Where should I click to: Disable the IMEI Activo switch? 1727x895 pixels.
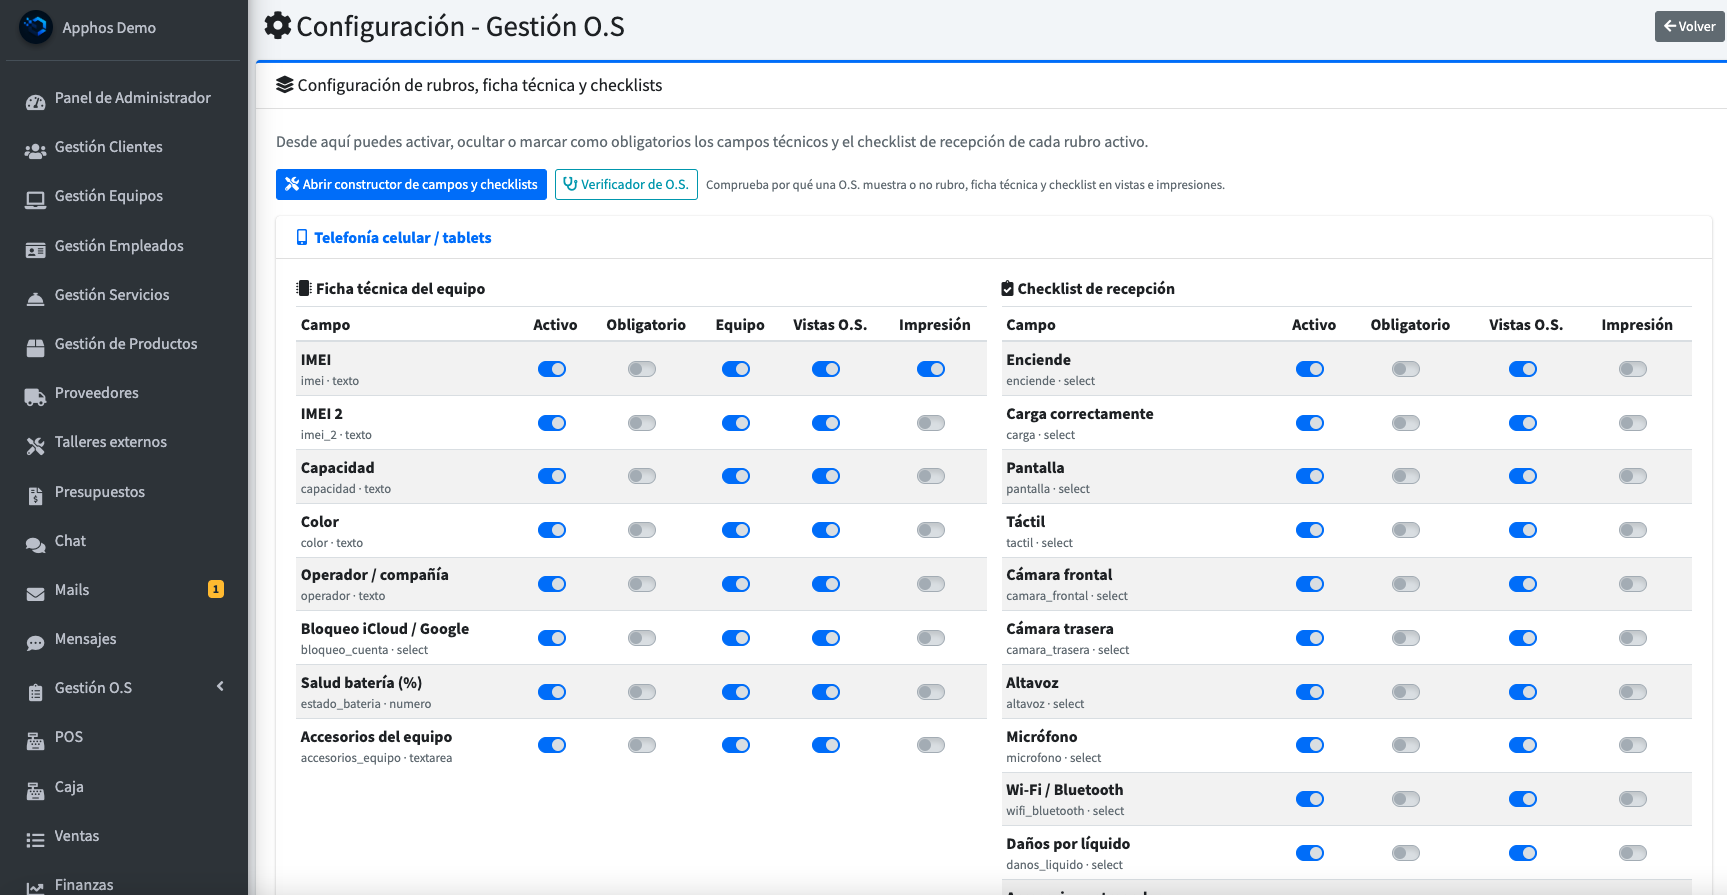[x=552, y=369]
